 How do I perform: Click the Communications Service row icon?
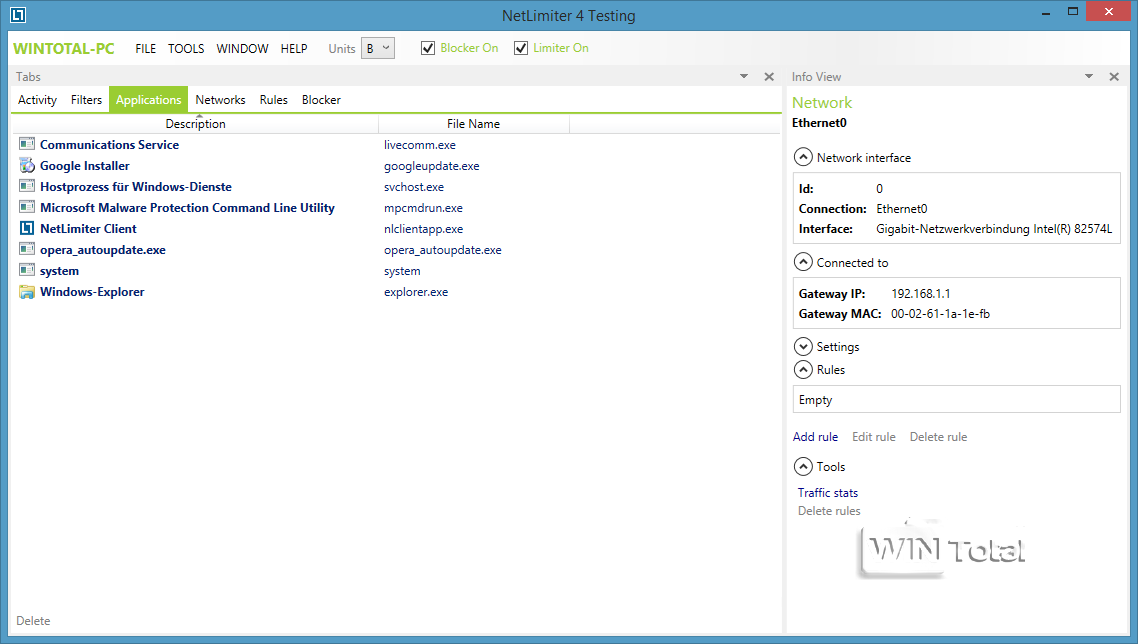pos(27,145)
